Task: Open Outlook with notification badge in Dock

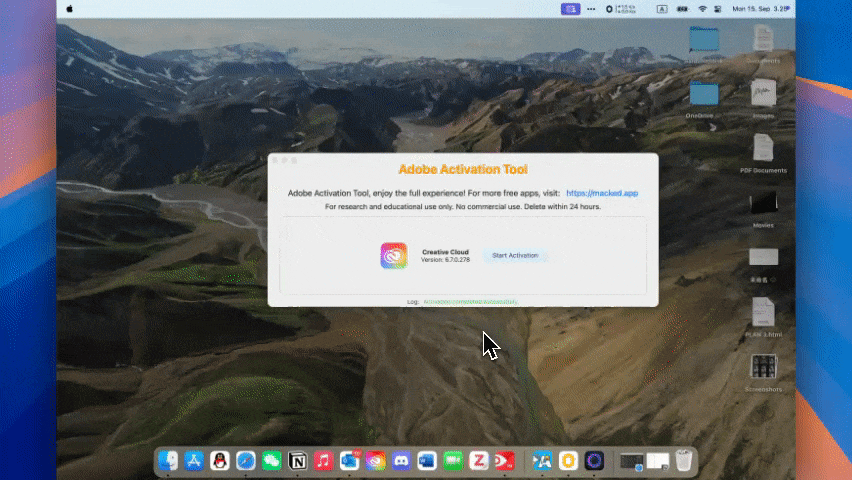Action: pyautogui.click(x=349, y=461)
